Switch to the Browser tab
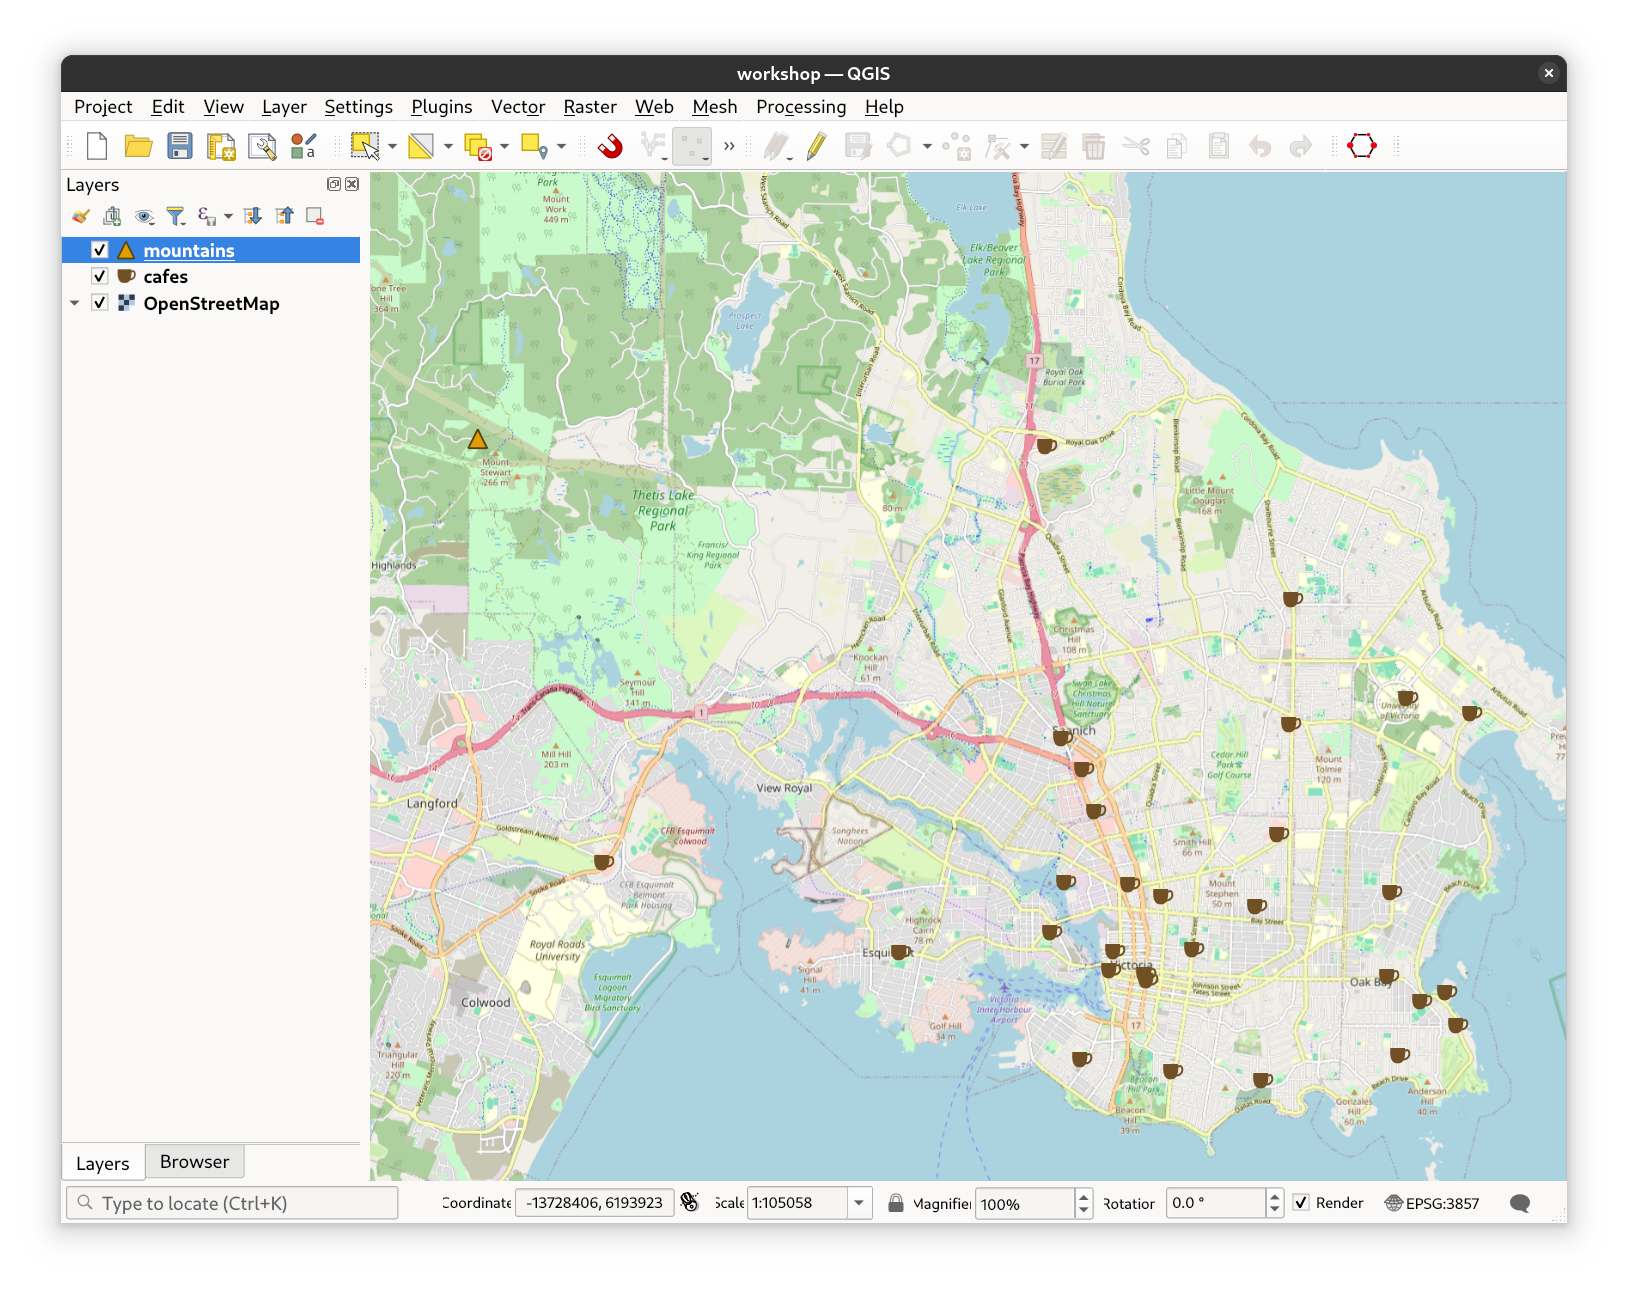Viewport: 1628px width, 1290px height. pos(194,1162)
